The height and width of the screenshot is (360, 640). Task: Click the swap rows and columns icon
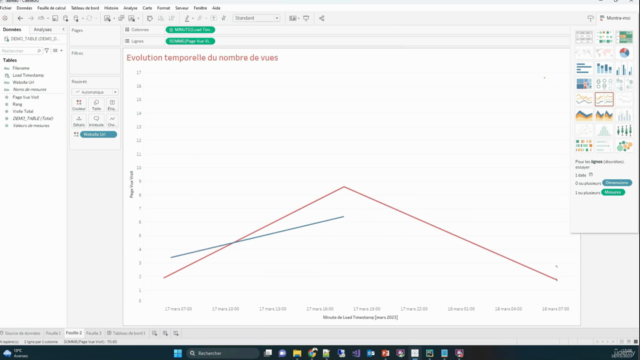click(x=149, y=18)
